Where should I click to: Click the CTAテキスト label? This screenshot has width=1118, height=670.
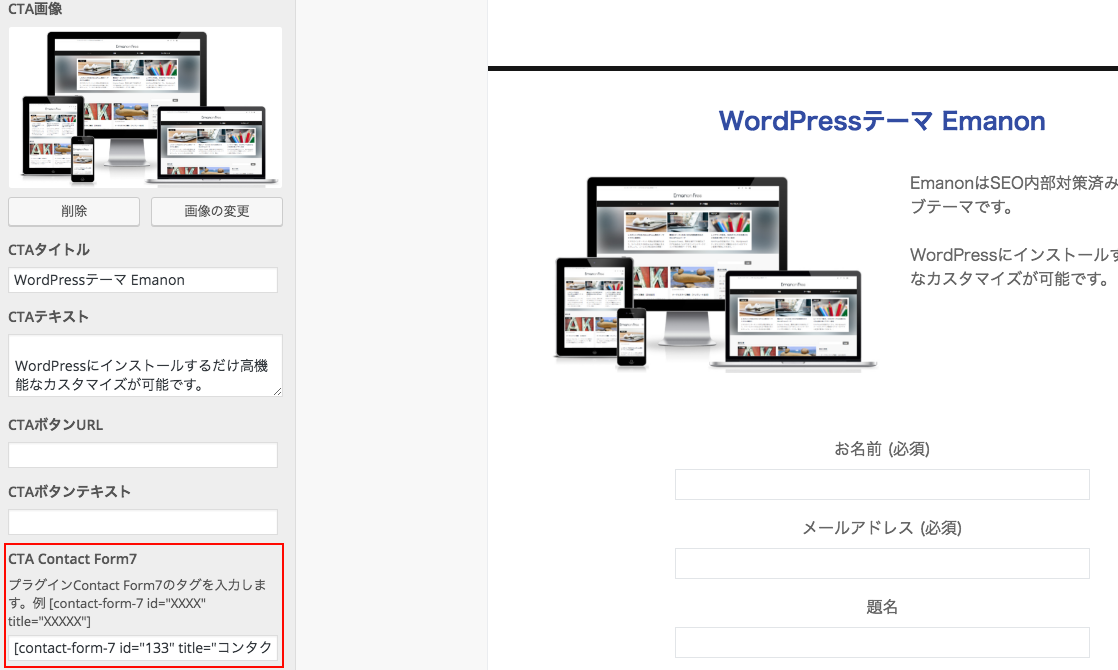click(48, 317)
